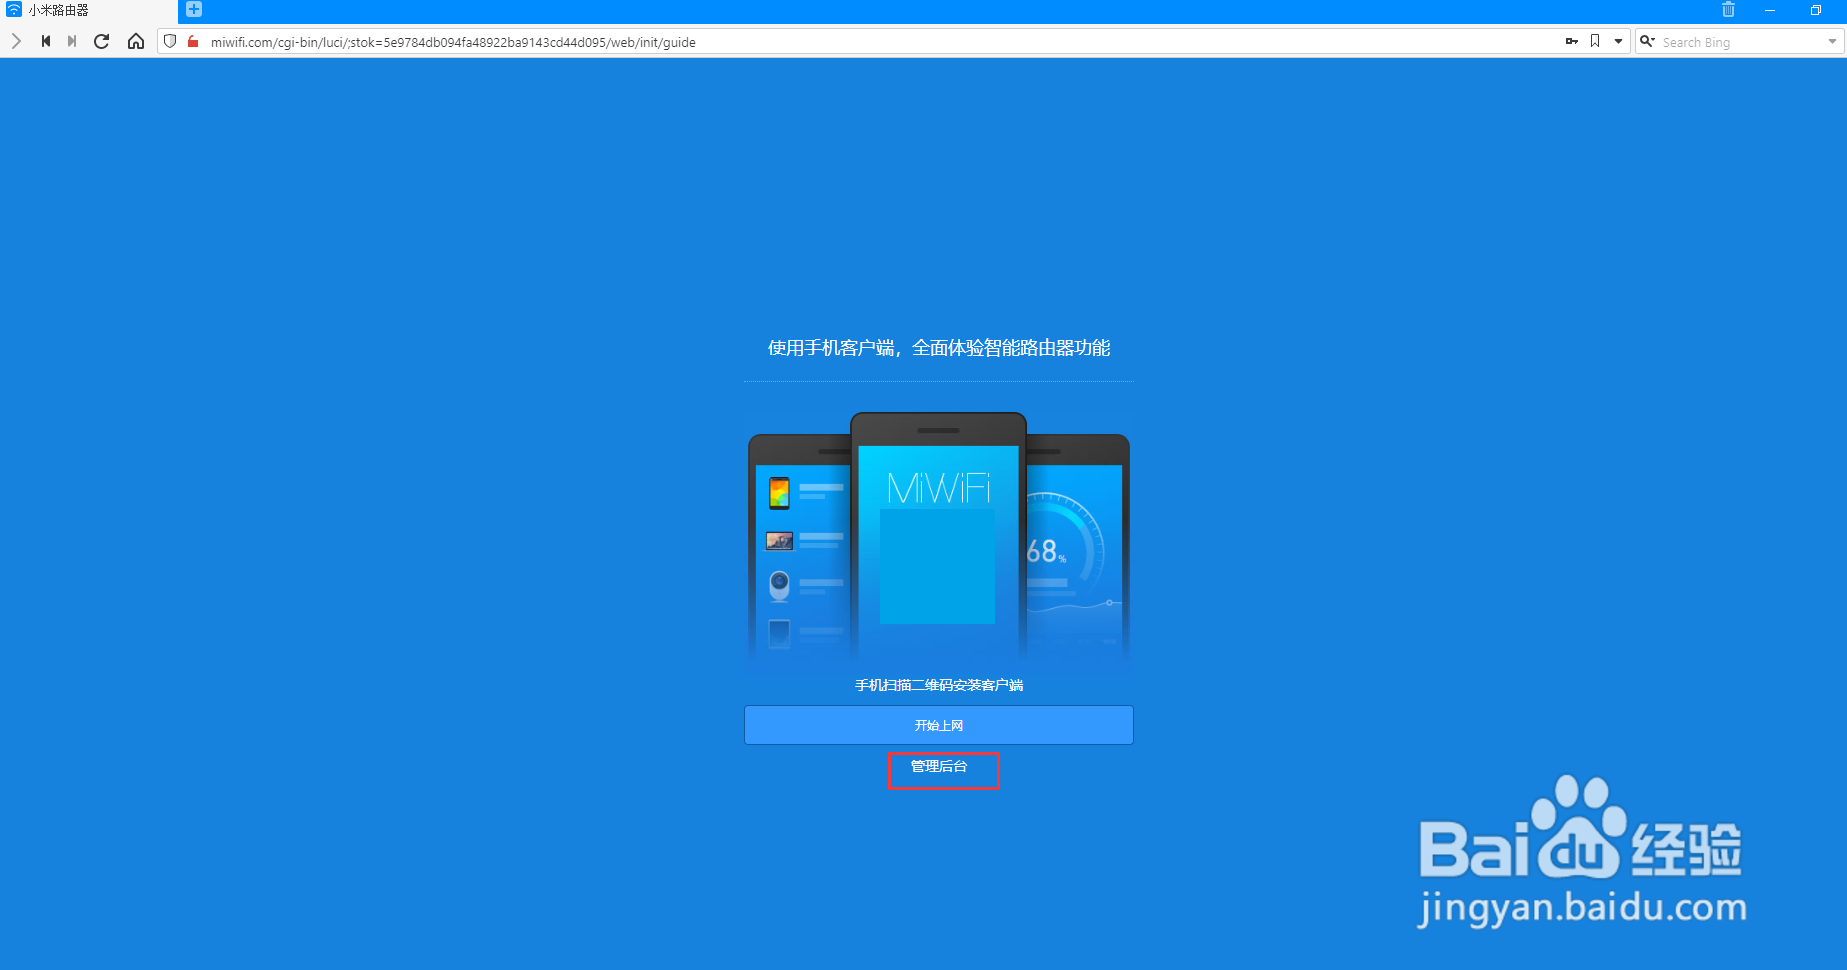Viewport: 1847px width, 970px height.
Task: Select the 小米路由器 browser tab
Action: coord(89,10)
